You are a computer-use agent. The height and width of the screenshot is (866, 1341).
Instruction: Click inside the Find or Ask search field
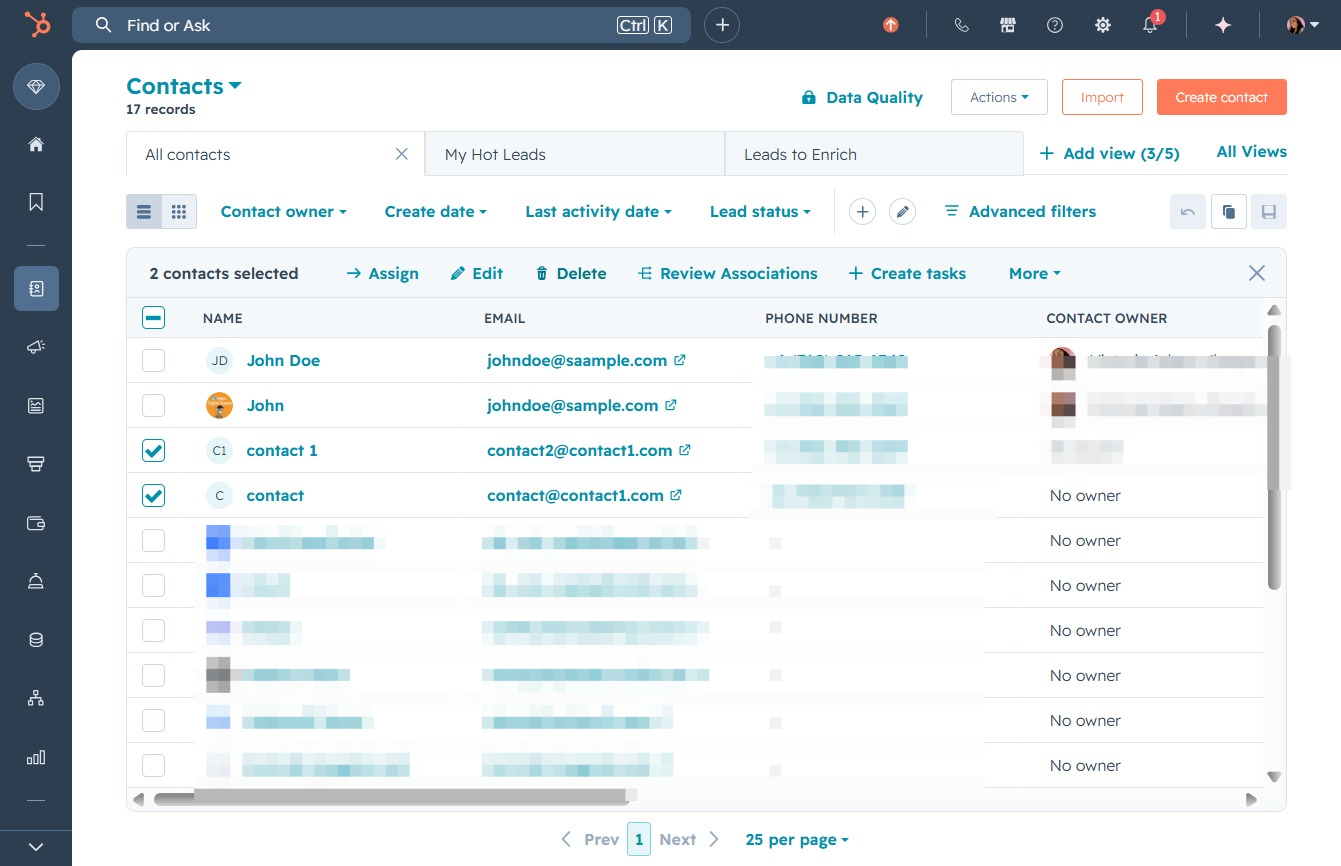click(x=381, y=25)
